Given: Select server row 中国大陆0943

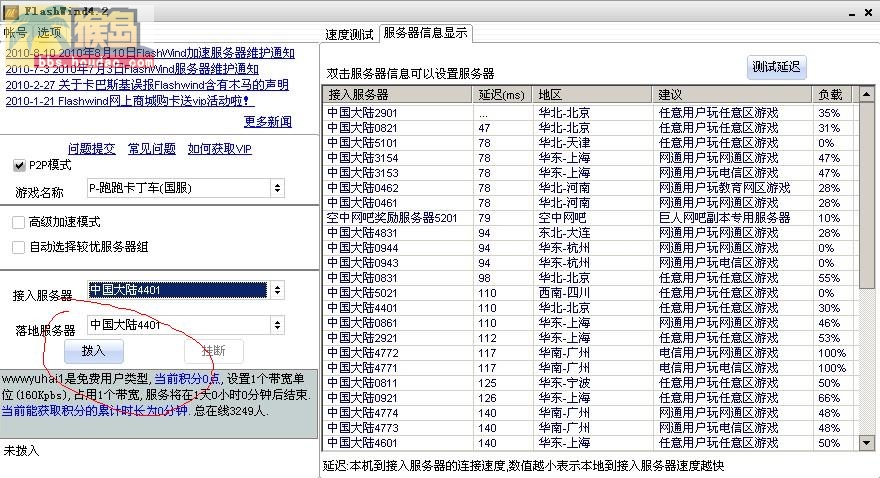Looking at the screenshot, I should [588, 263].
